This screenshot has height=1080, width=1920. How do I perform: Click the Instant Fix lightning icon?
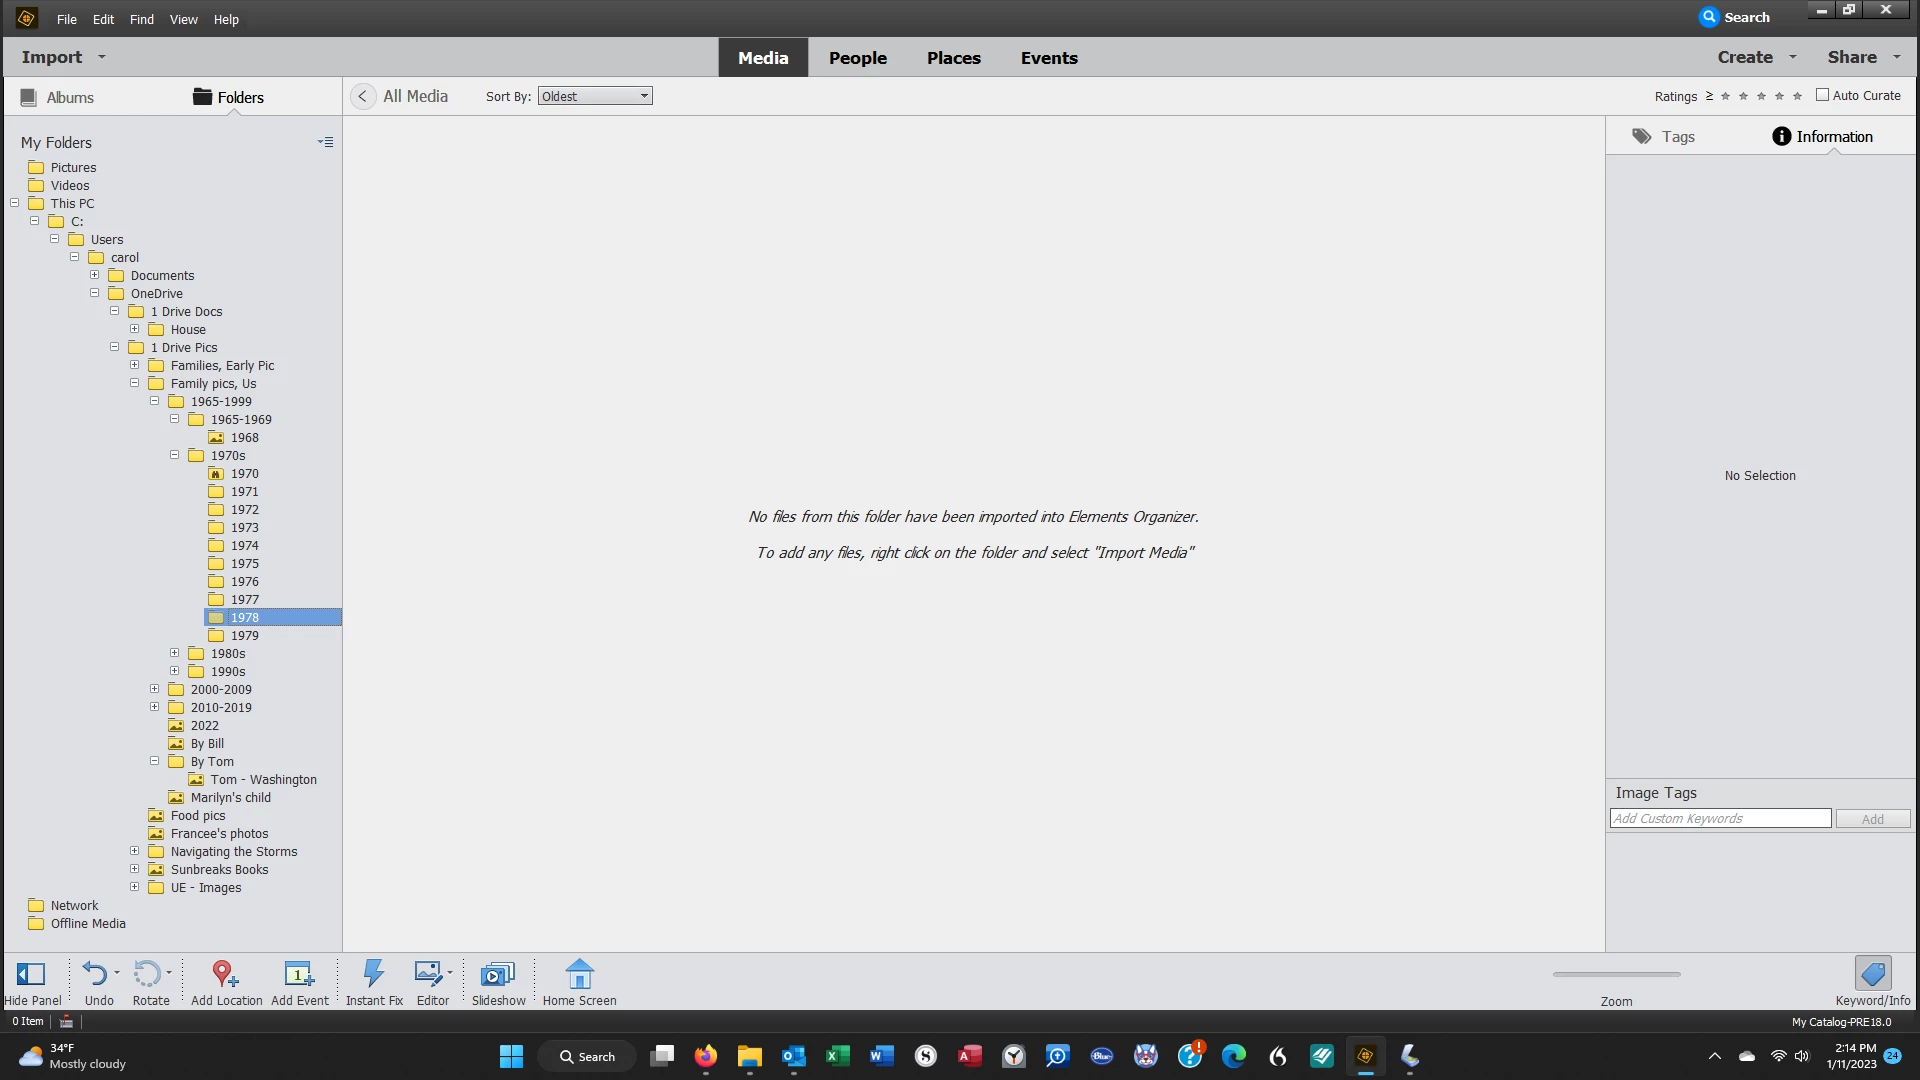pos(373,974)
